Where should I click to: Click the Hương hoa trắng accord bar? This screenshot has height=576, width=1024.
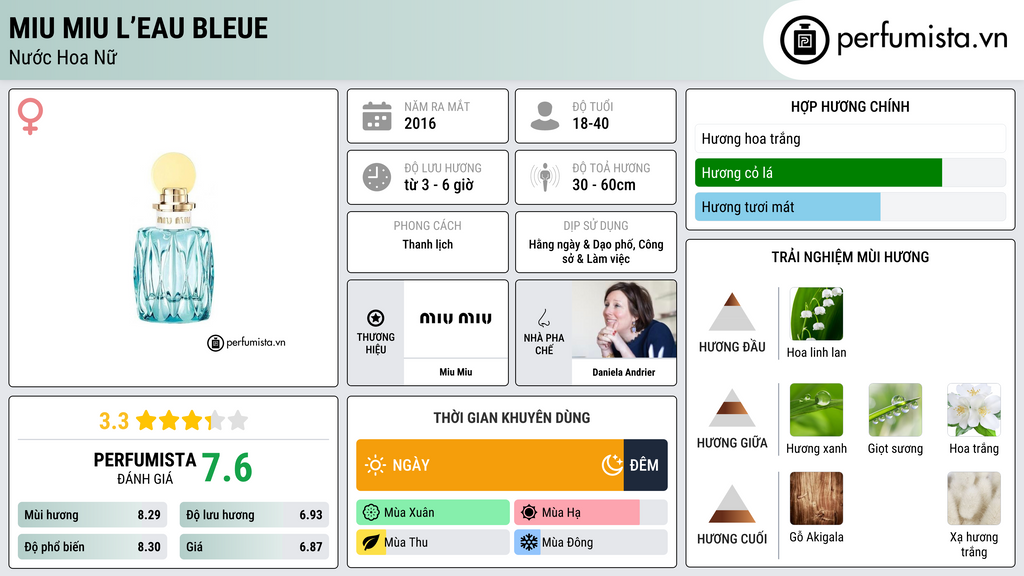(x=850, y=138)
